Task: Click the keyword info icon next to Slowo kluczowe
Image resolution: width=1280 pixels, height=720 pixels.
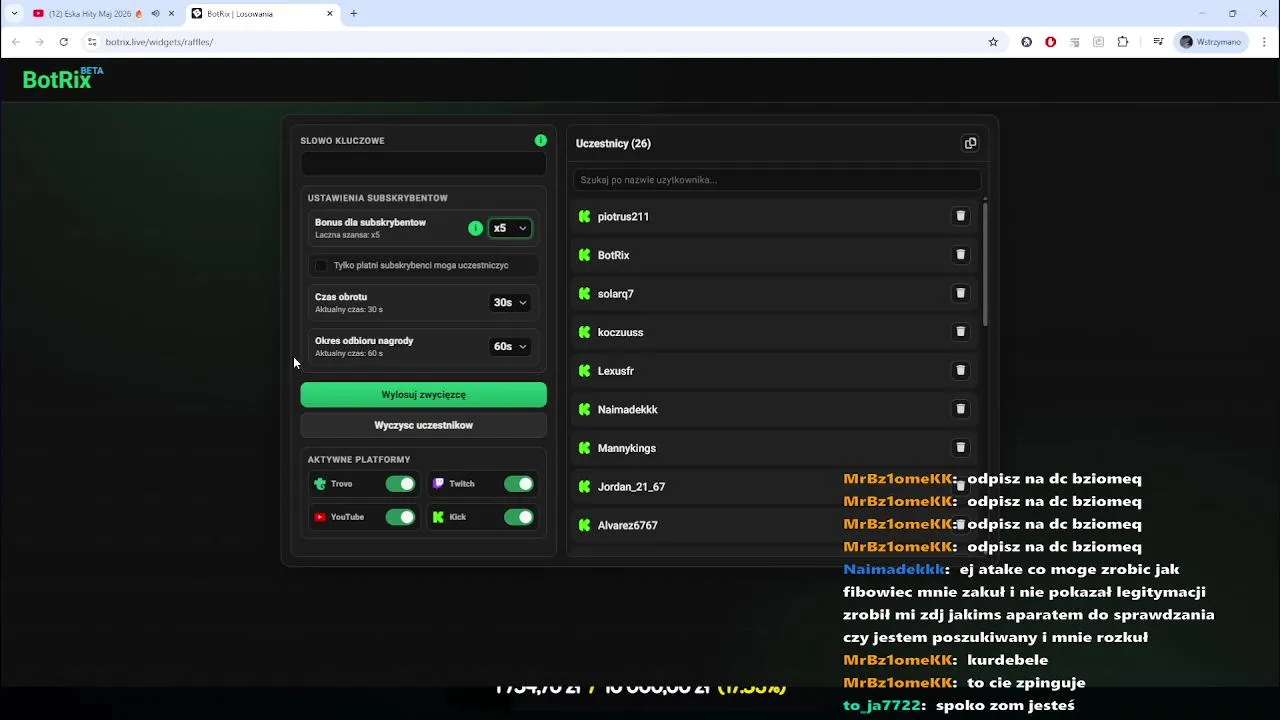Action: 540,140
